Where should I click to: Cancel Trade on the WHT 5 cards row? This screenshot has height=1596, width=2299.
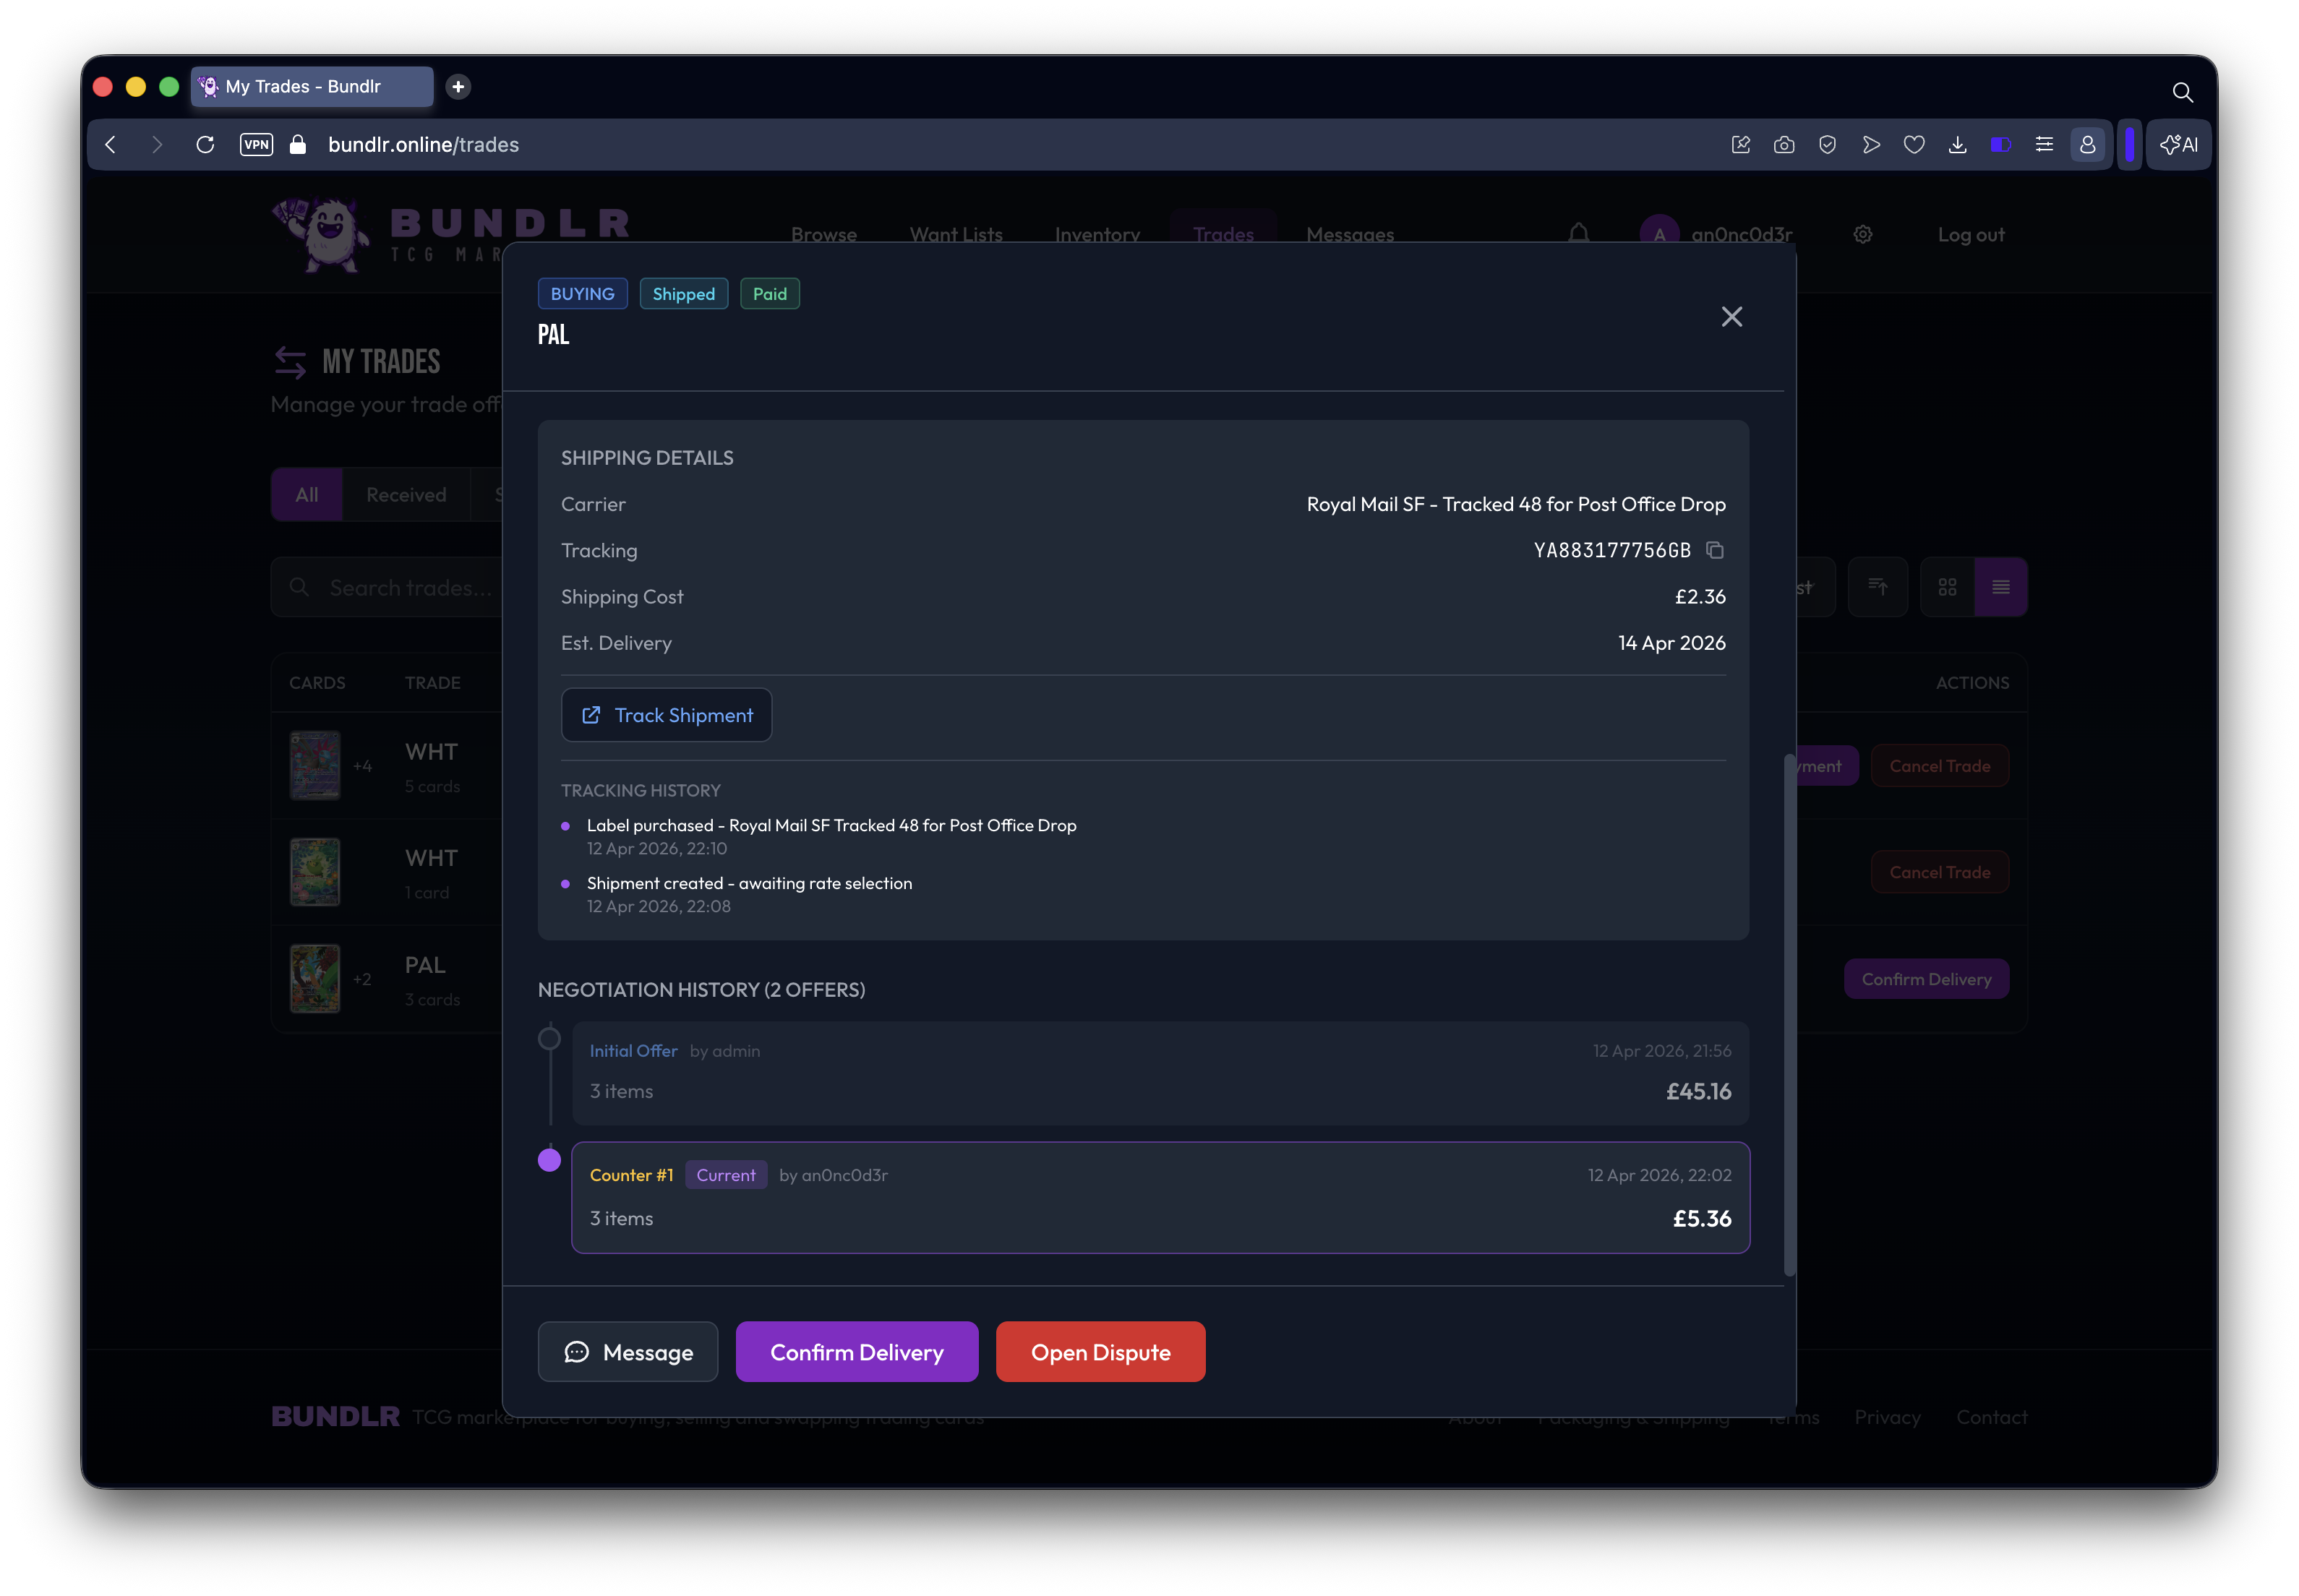pyautogui.click(x=1939, y=766)
